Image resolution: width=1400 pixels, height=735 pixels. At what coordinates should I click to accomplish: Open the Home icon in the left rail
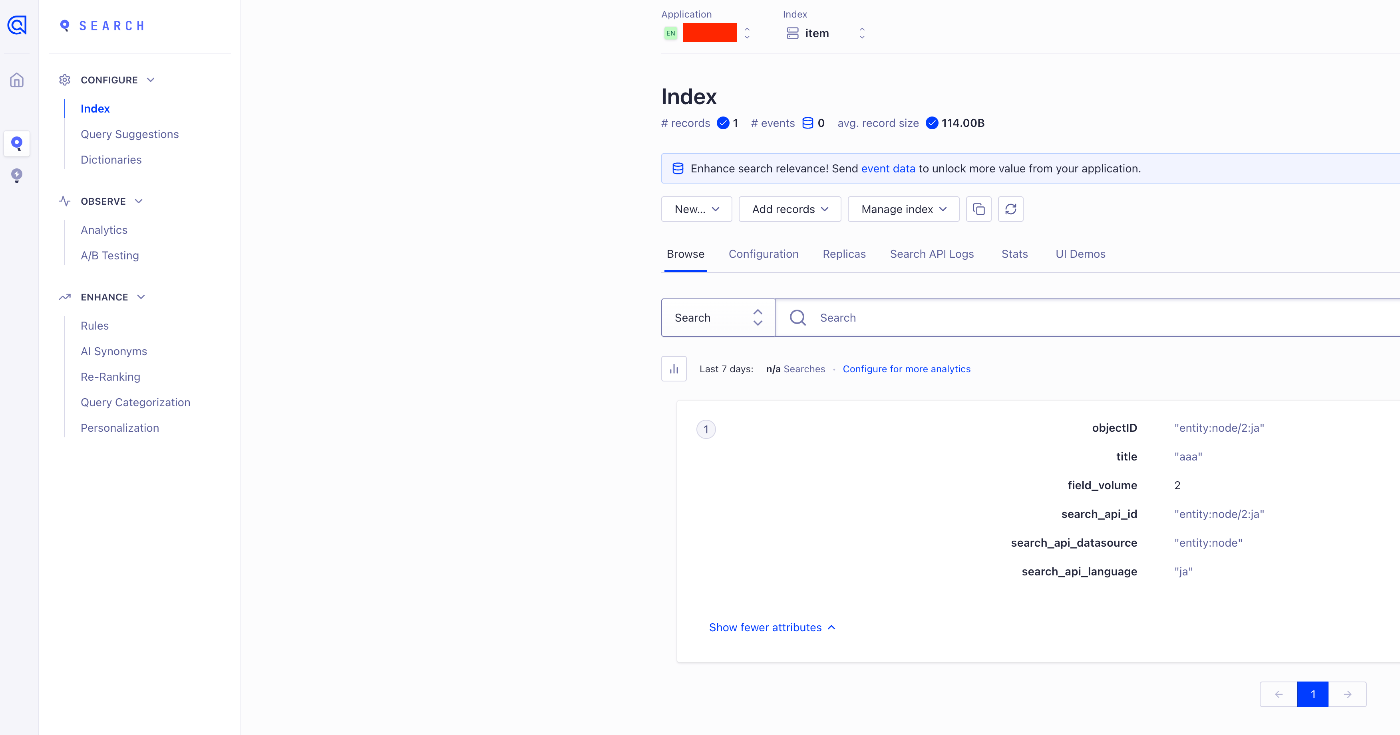click(x=16, y=78)
